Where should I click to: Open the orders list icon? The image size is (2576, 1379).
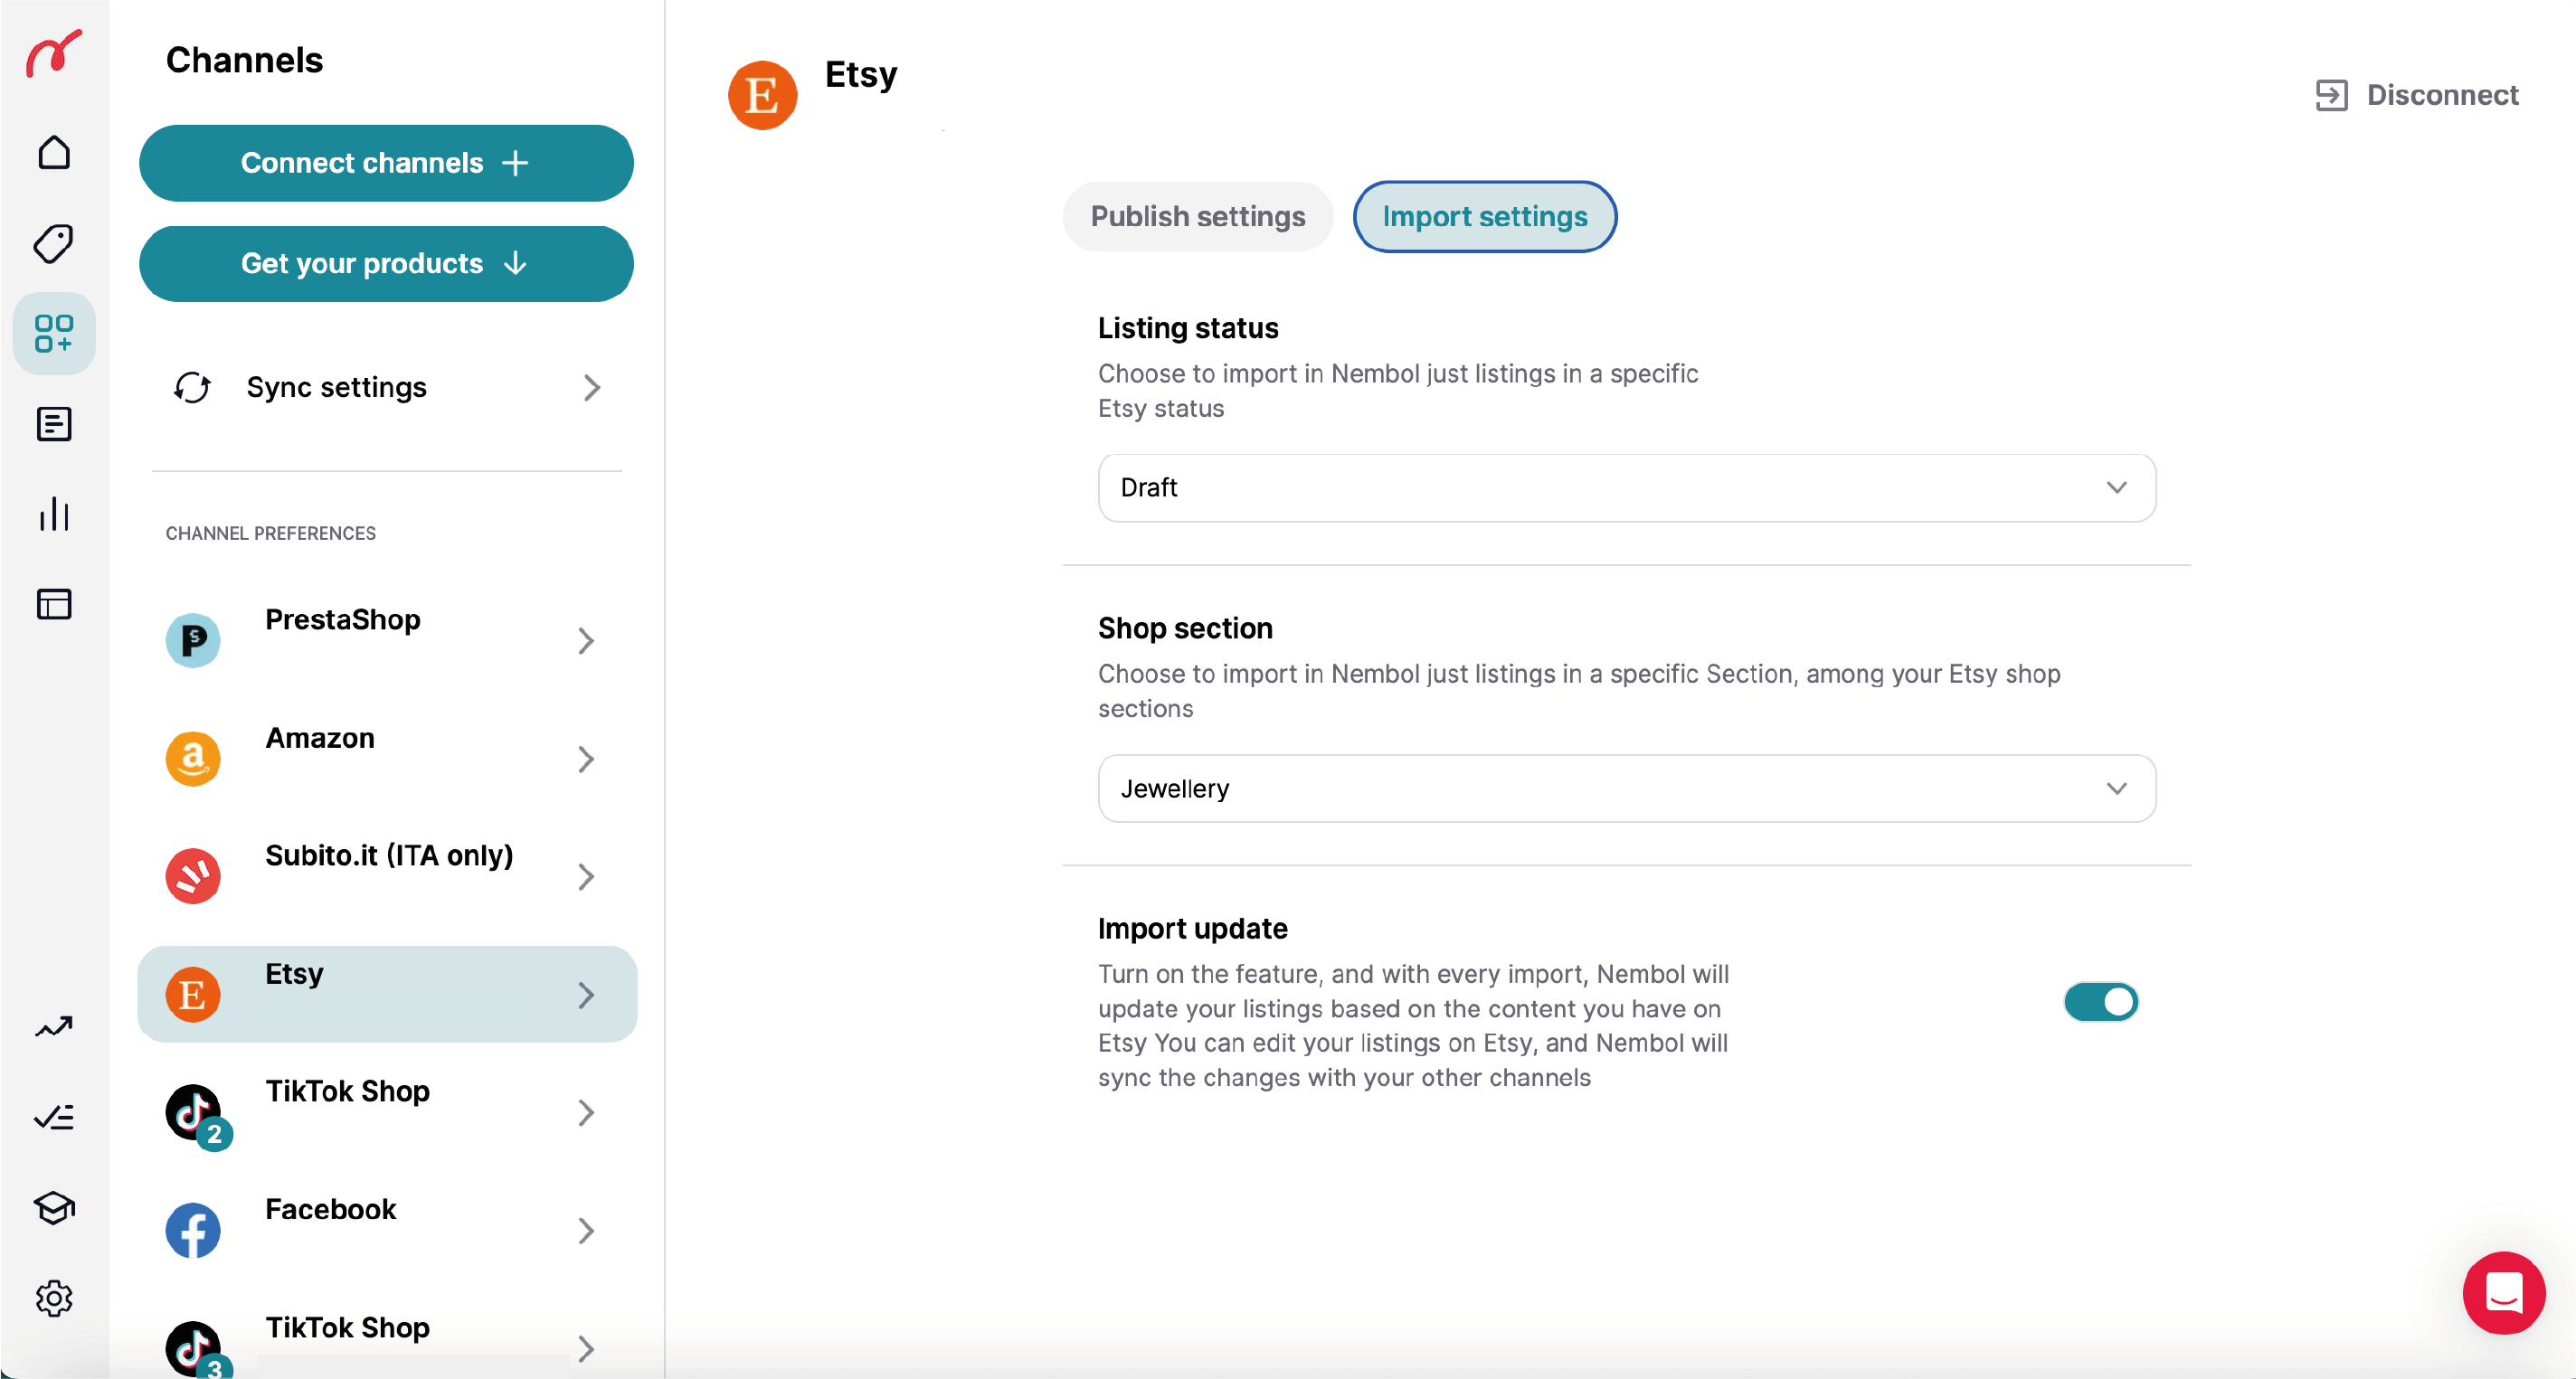(x=54, y=424)
